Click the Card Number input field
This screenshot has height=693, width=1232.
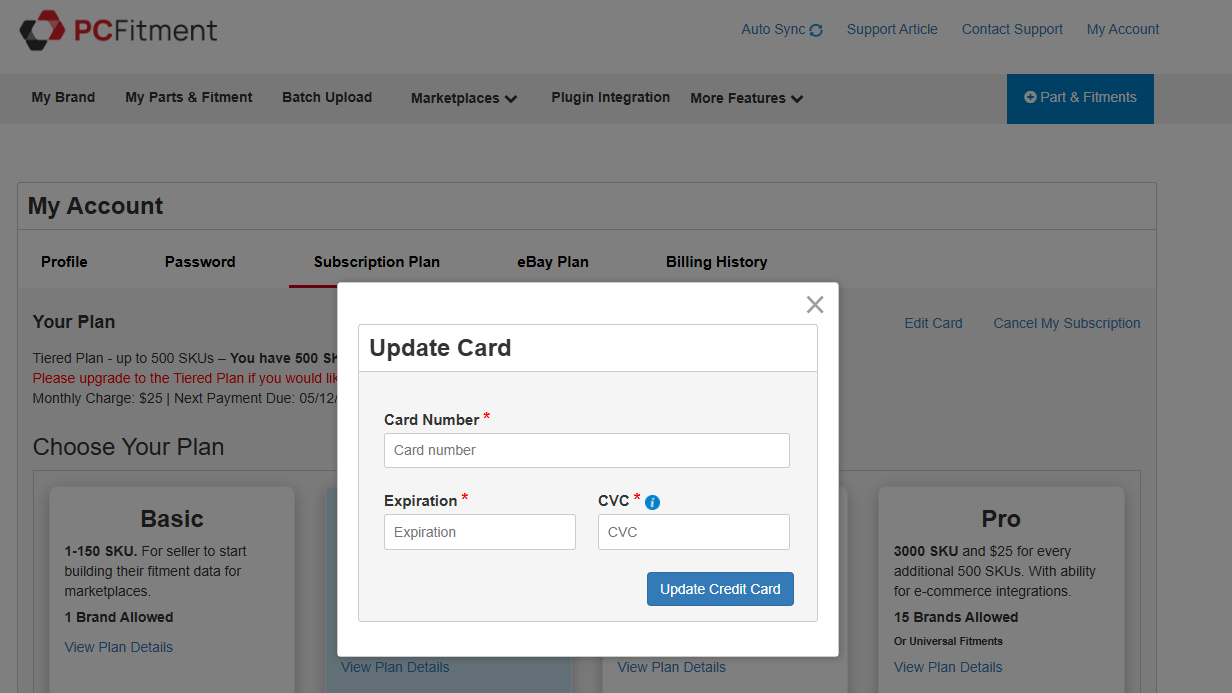click(586, 450)
